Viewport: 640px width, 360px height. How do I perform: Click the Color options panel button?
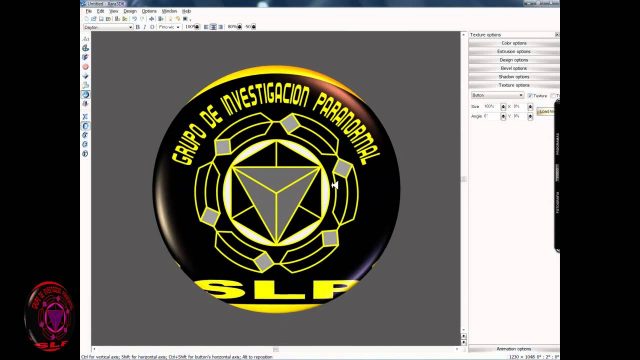tap(513, 43)
